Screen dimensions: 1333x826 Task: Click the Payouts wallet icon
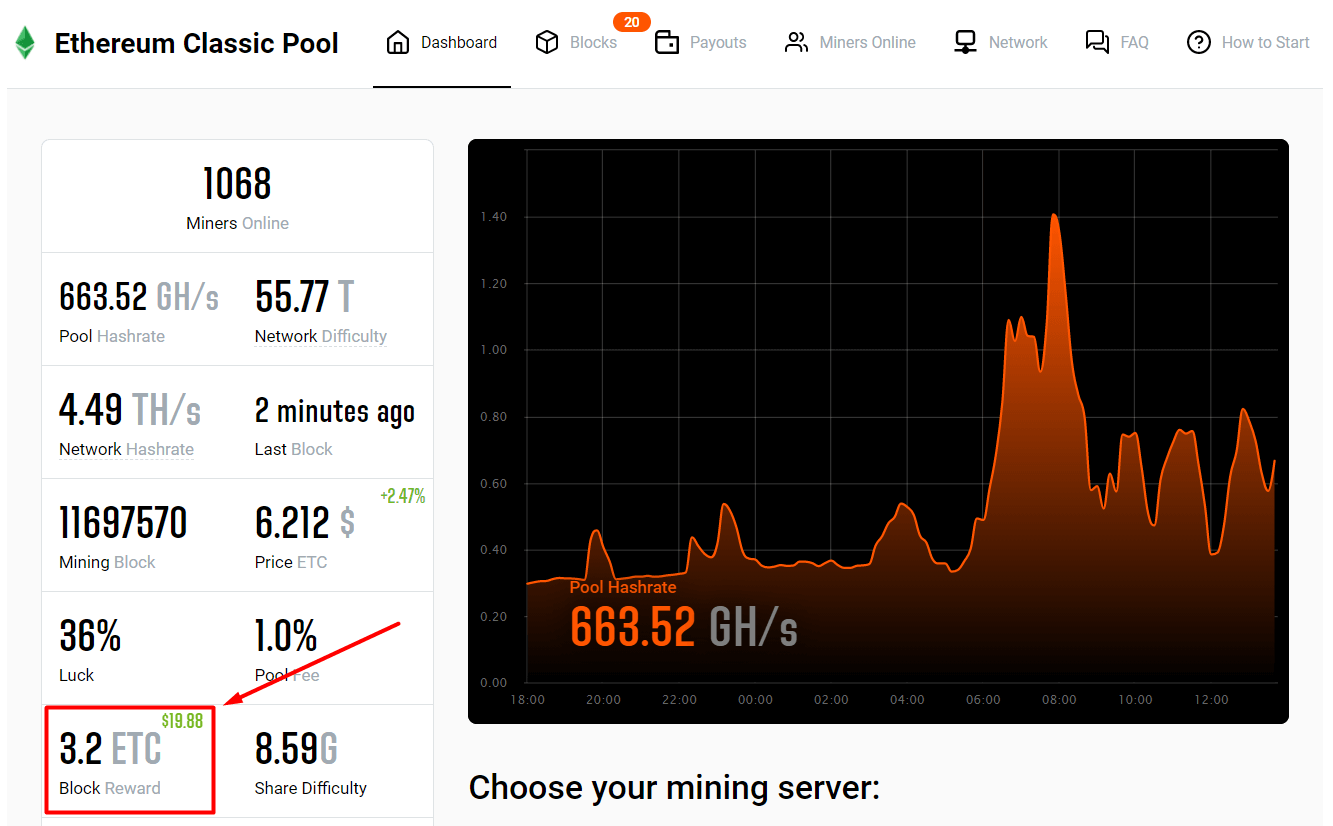pyautogui.click(x=667, y=43)
